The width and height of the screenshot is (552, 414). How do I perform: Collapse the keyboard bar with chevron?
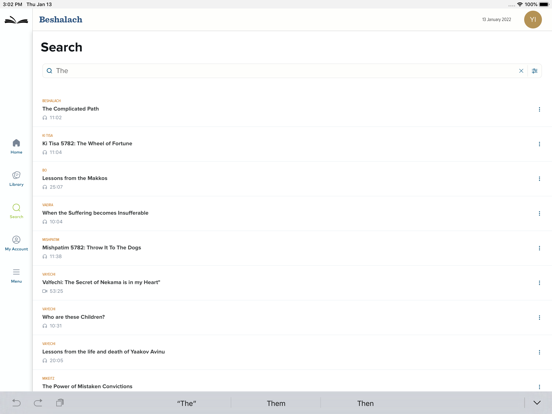[x=537, y=403]
